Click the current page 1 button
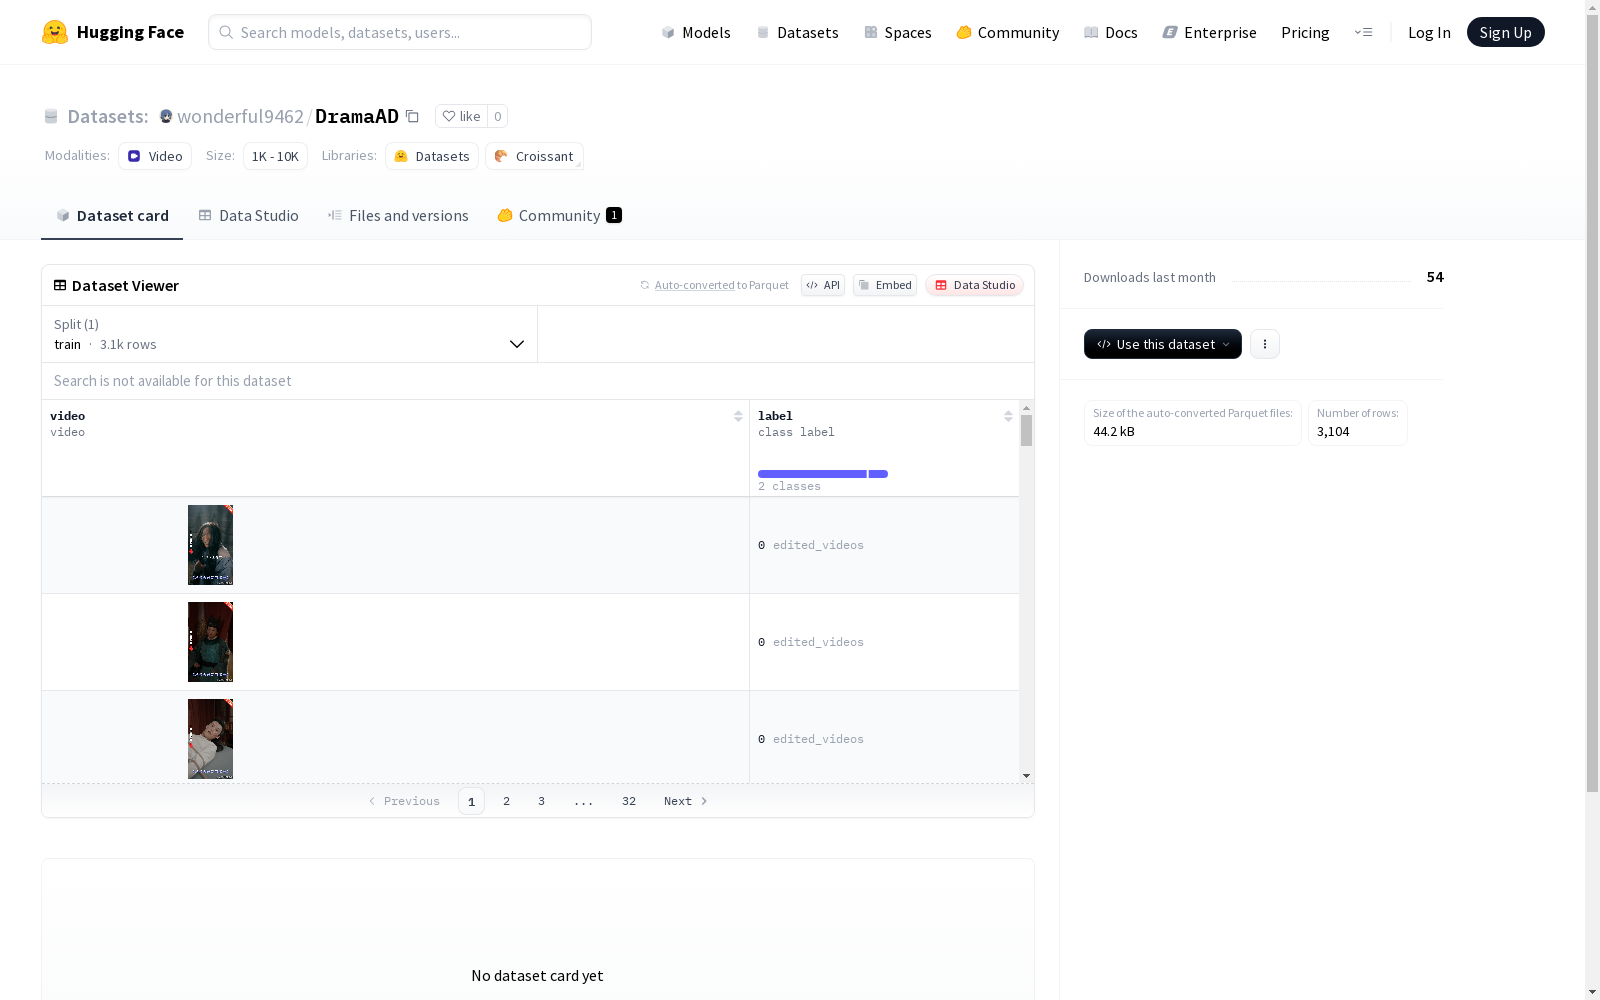The height and width of the screenshot is (1000, 1600). coord(471,801)
